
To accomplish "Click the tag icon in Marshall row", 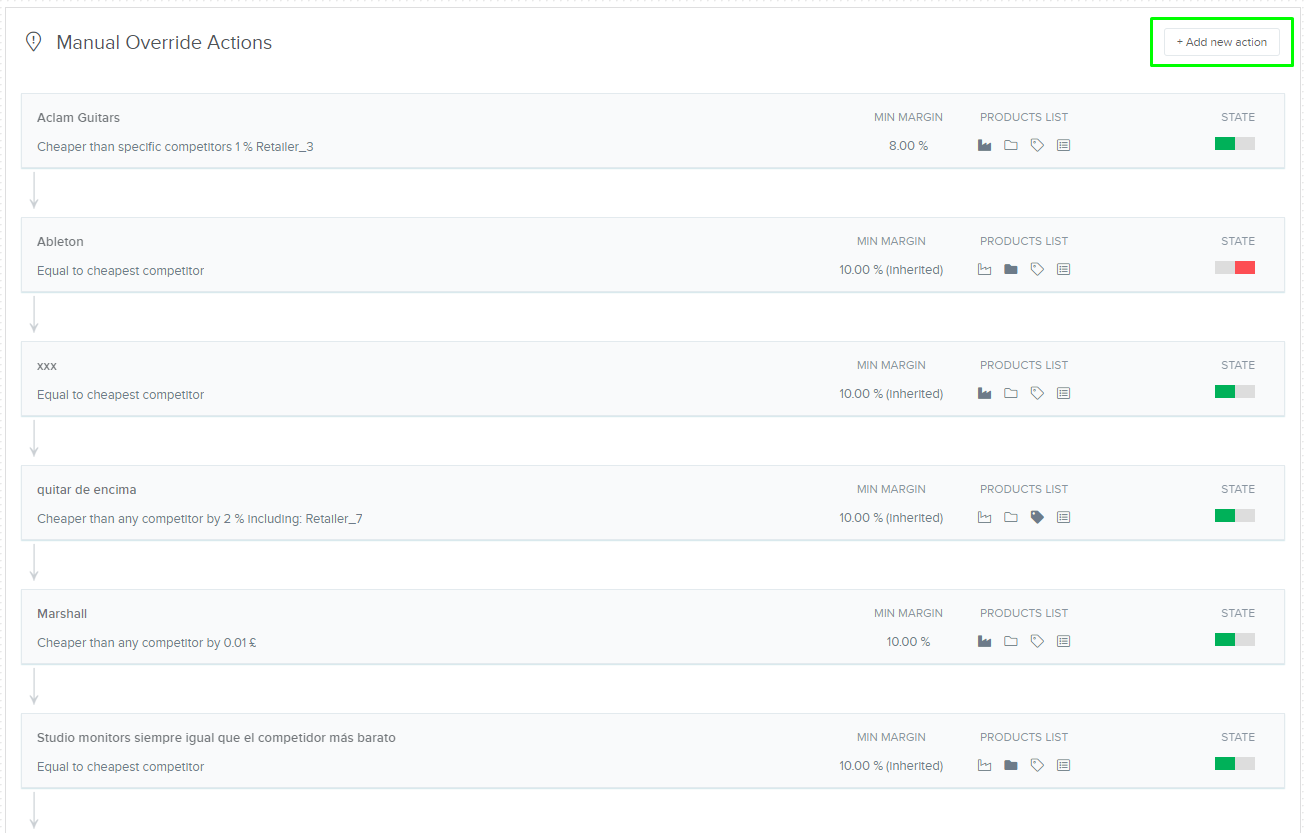I will [1037, 641].
